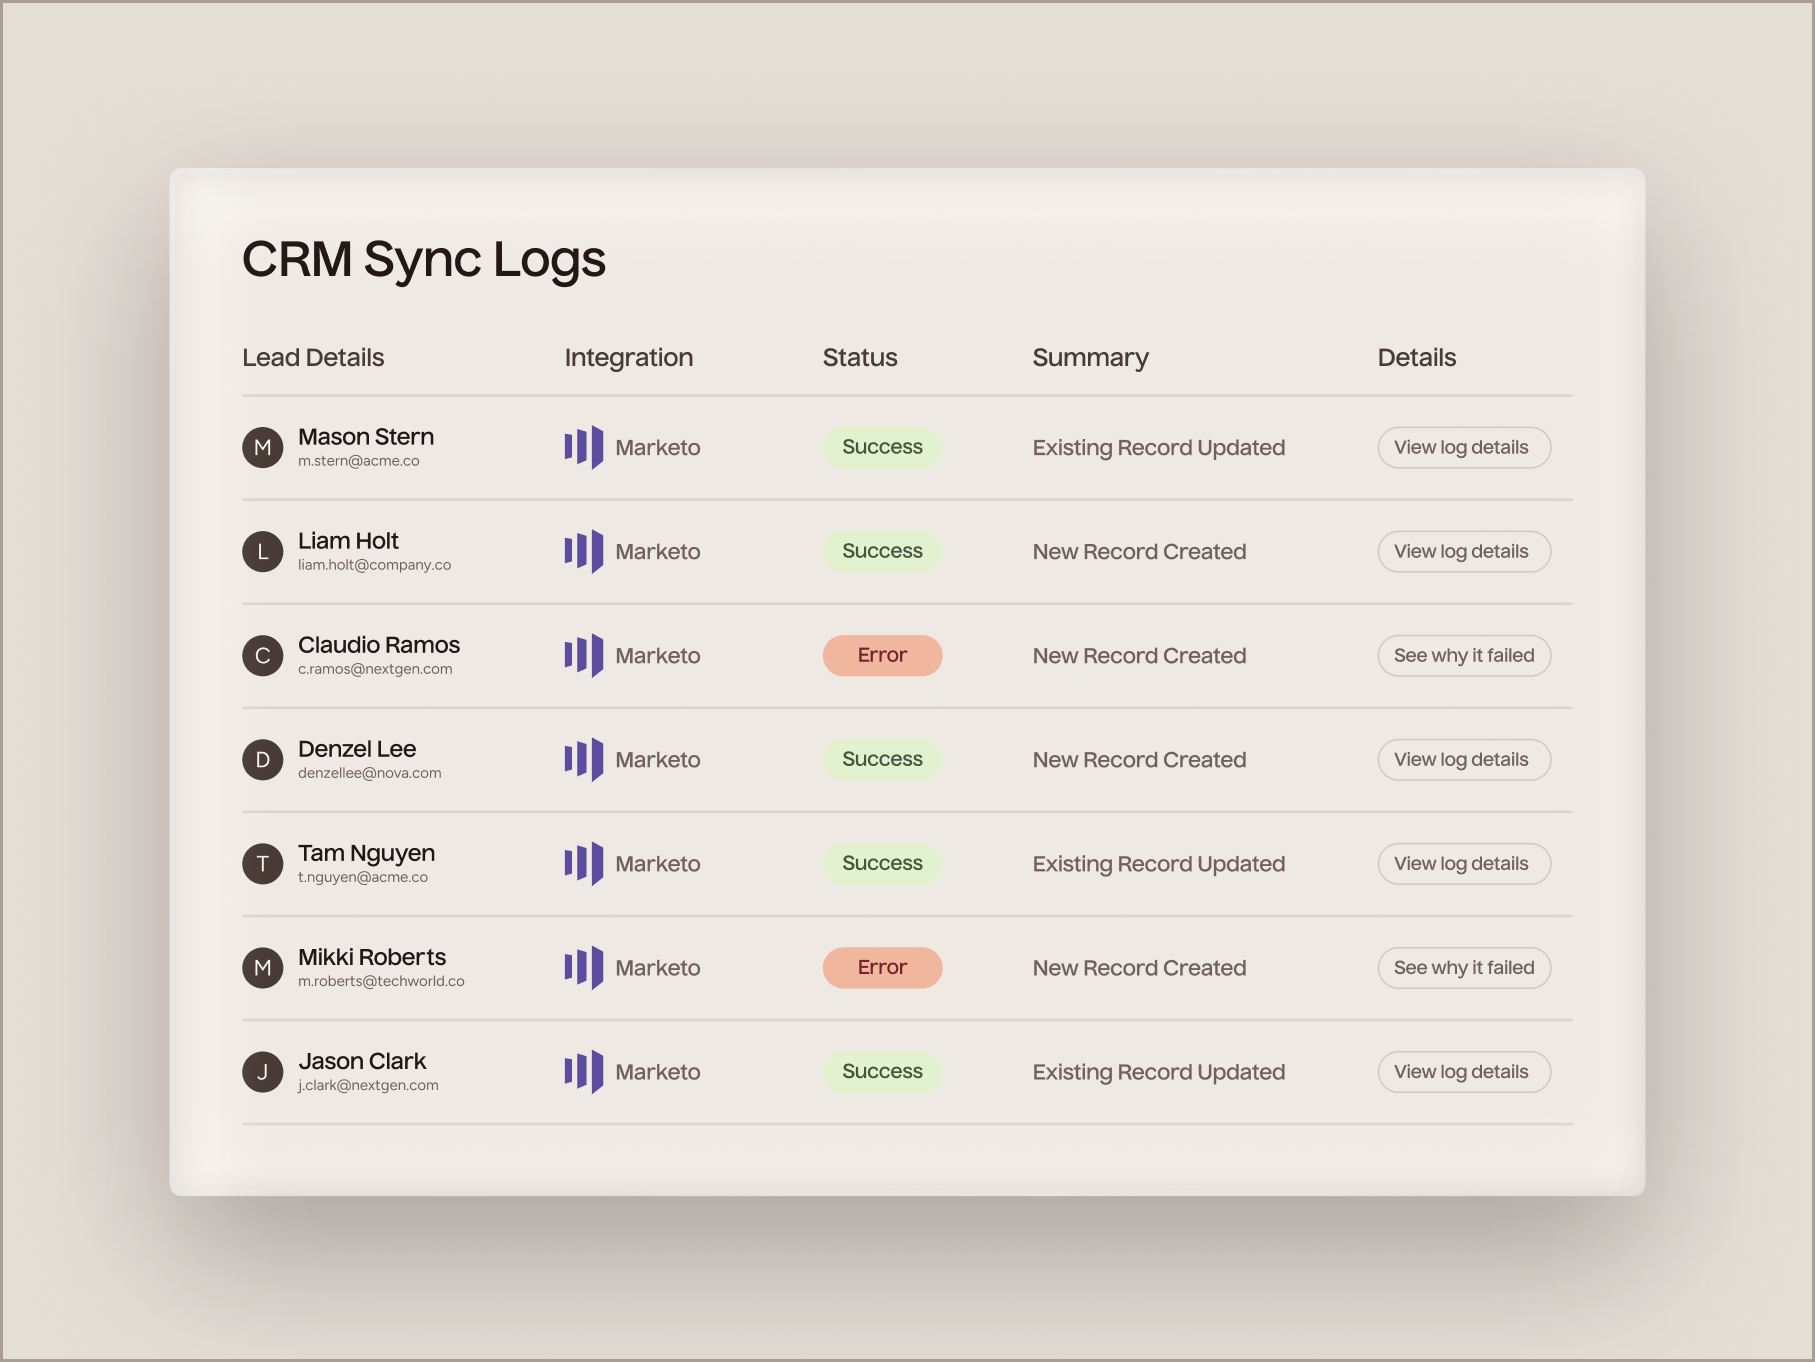Viewport: 1815px width, 1362px height.
Task: Click Jason Clark's J avatar icon
Action: coord(263,1071)
